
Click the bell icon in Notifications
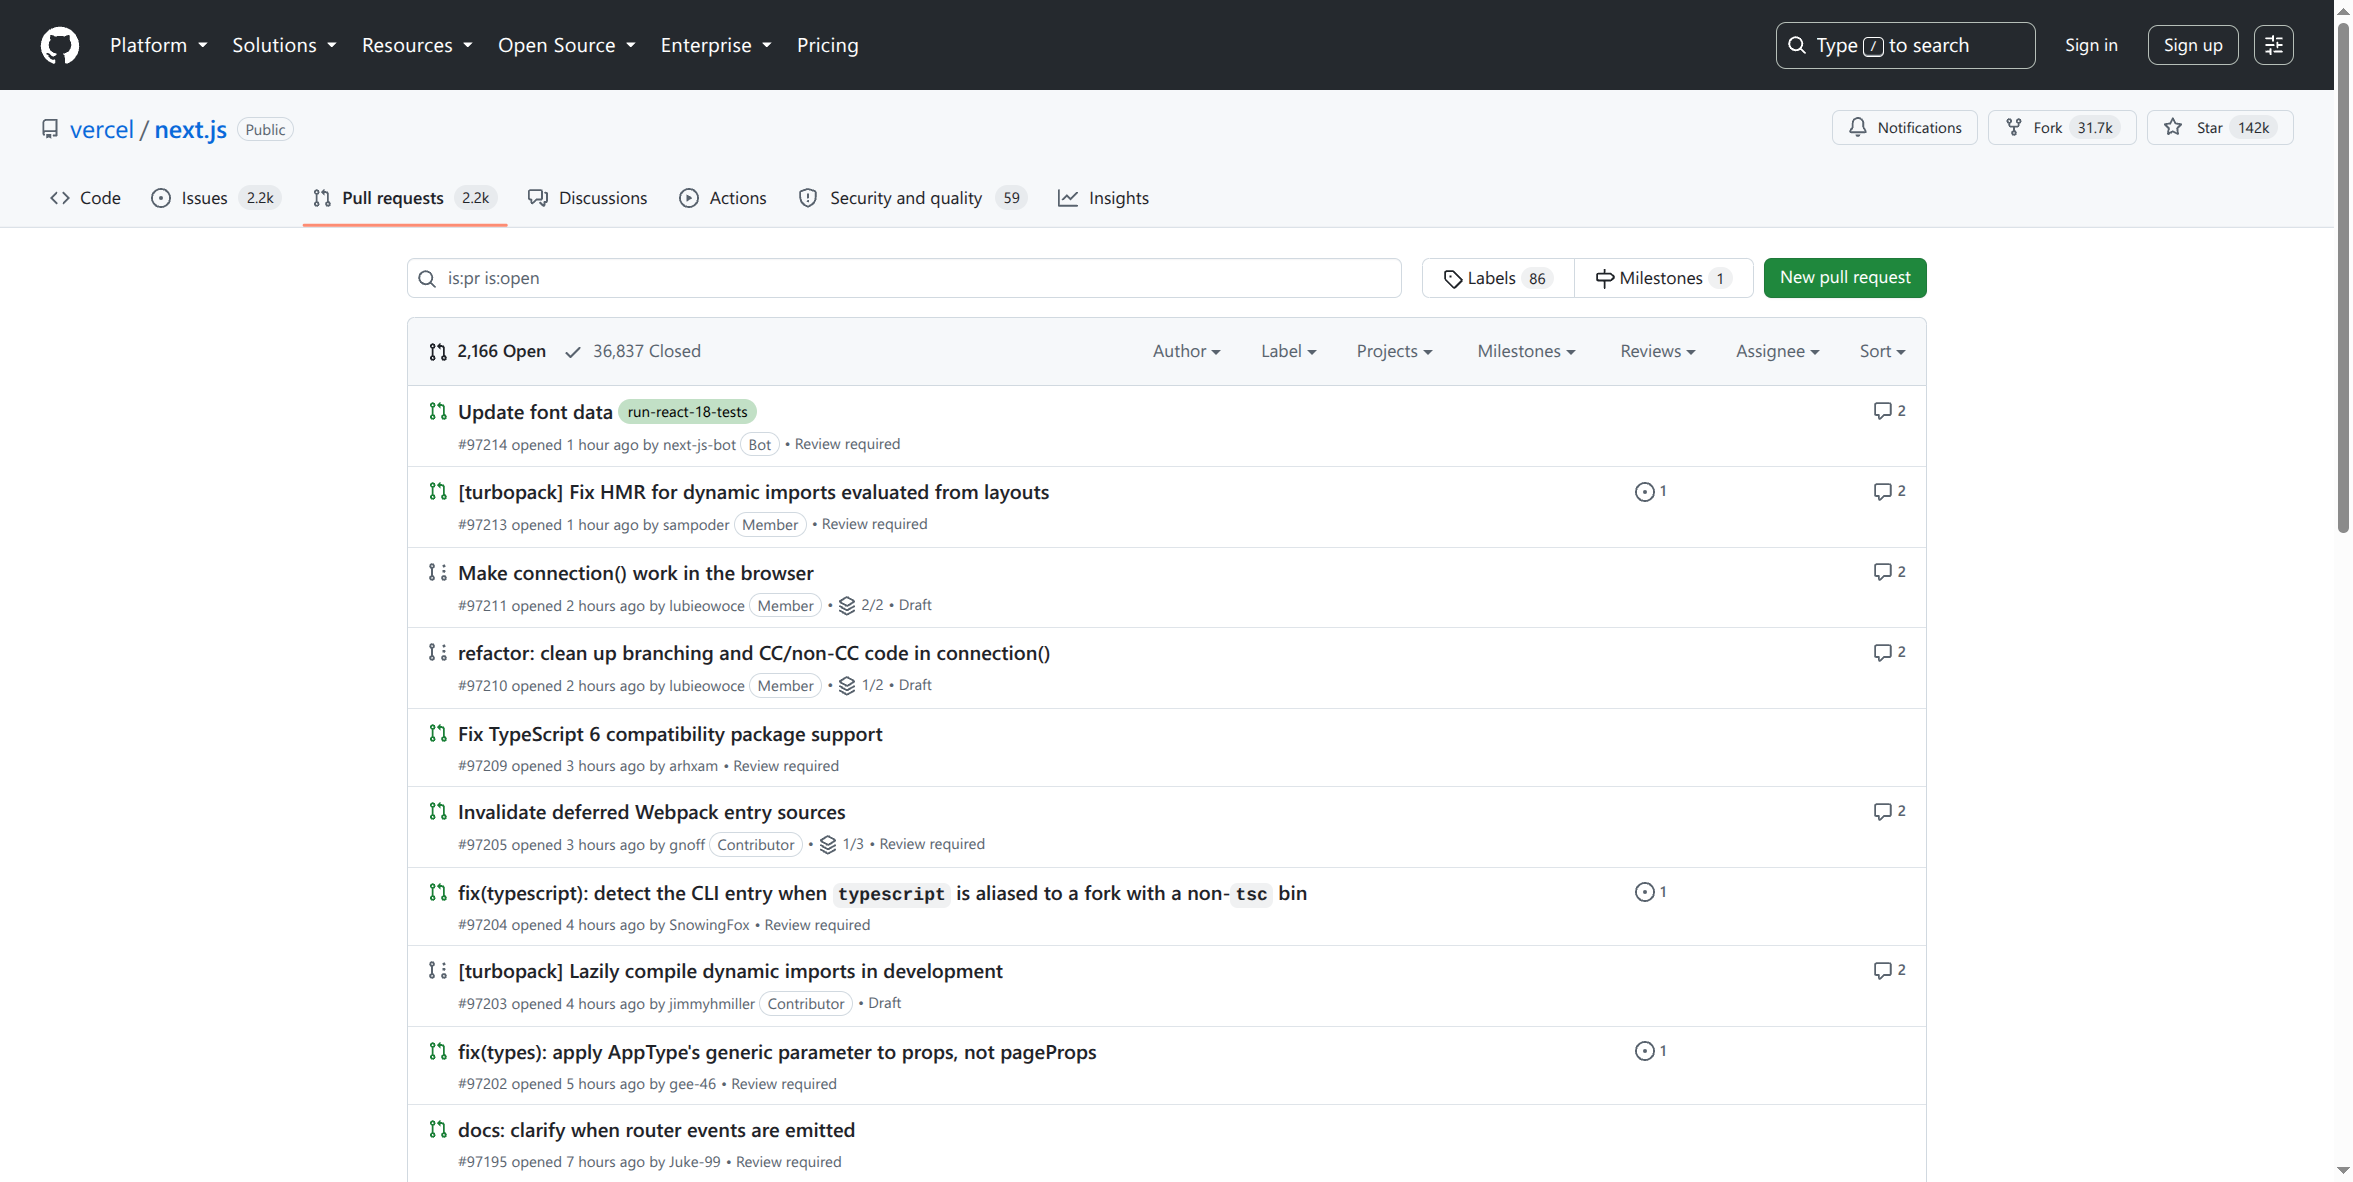[1858, 127]
